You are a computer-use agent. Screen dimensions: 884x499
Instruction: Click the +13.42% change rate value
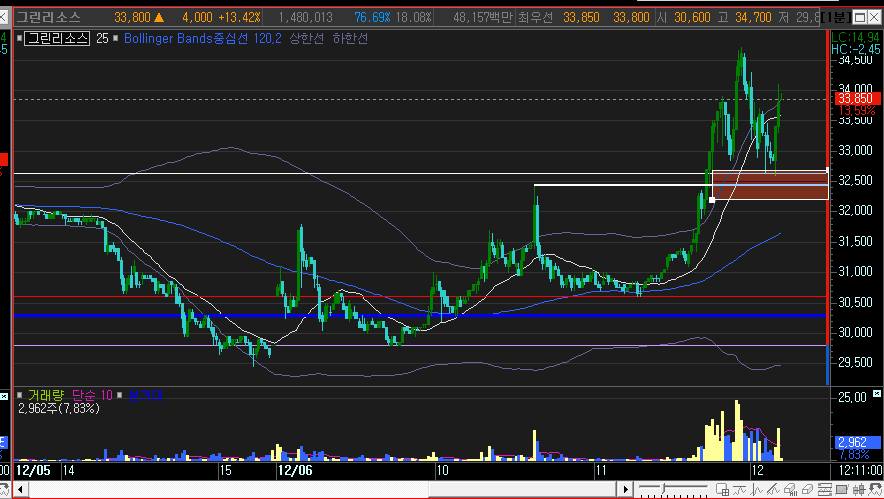coord(240,17)
